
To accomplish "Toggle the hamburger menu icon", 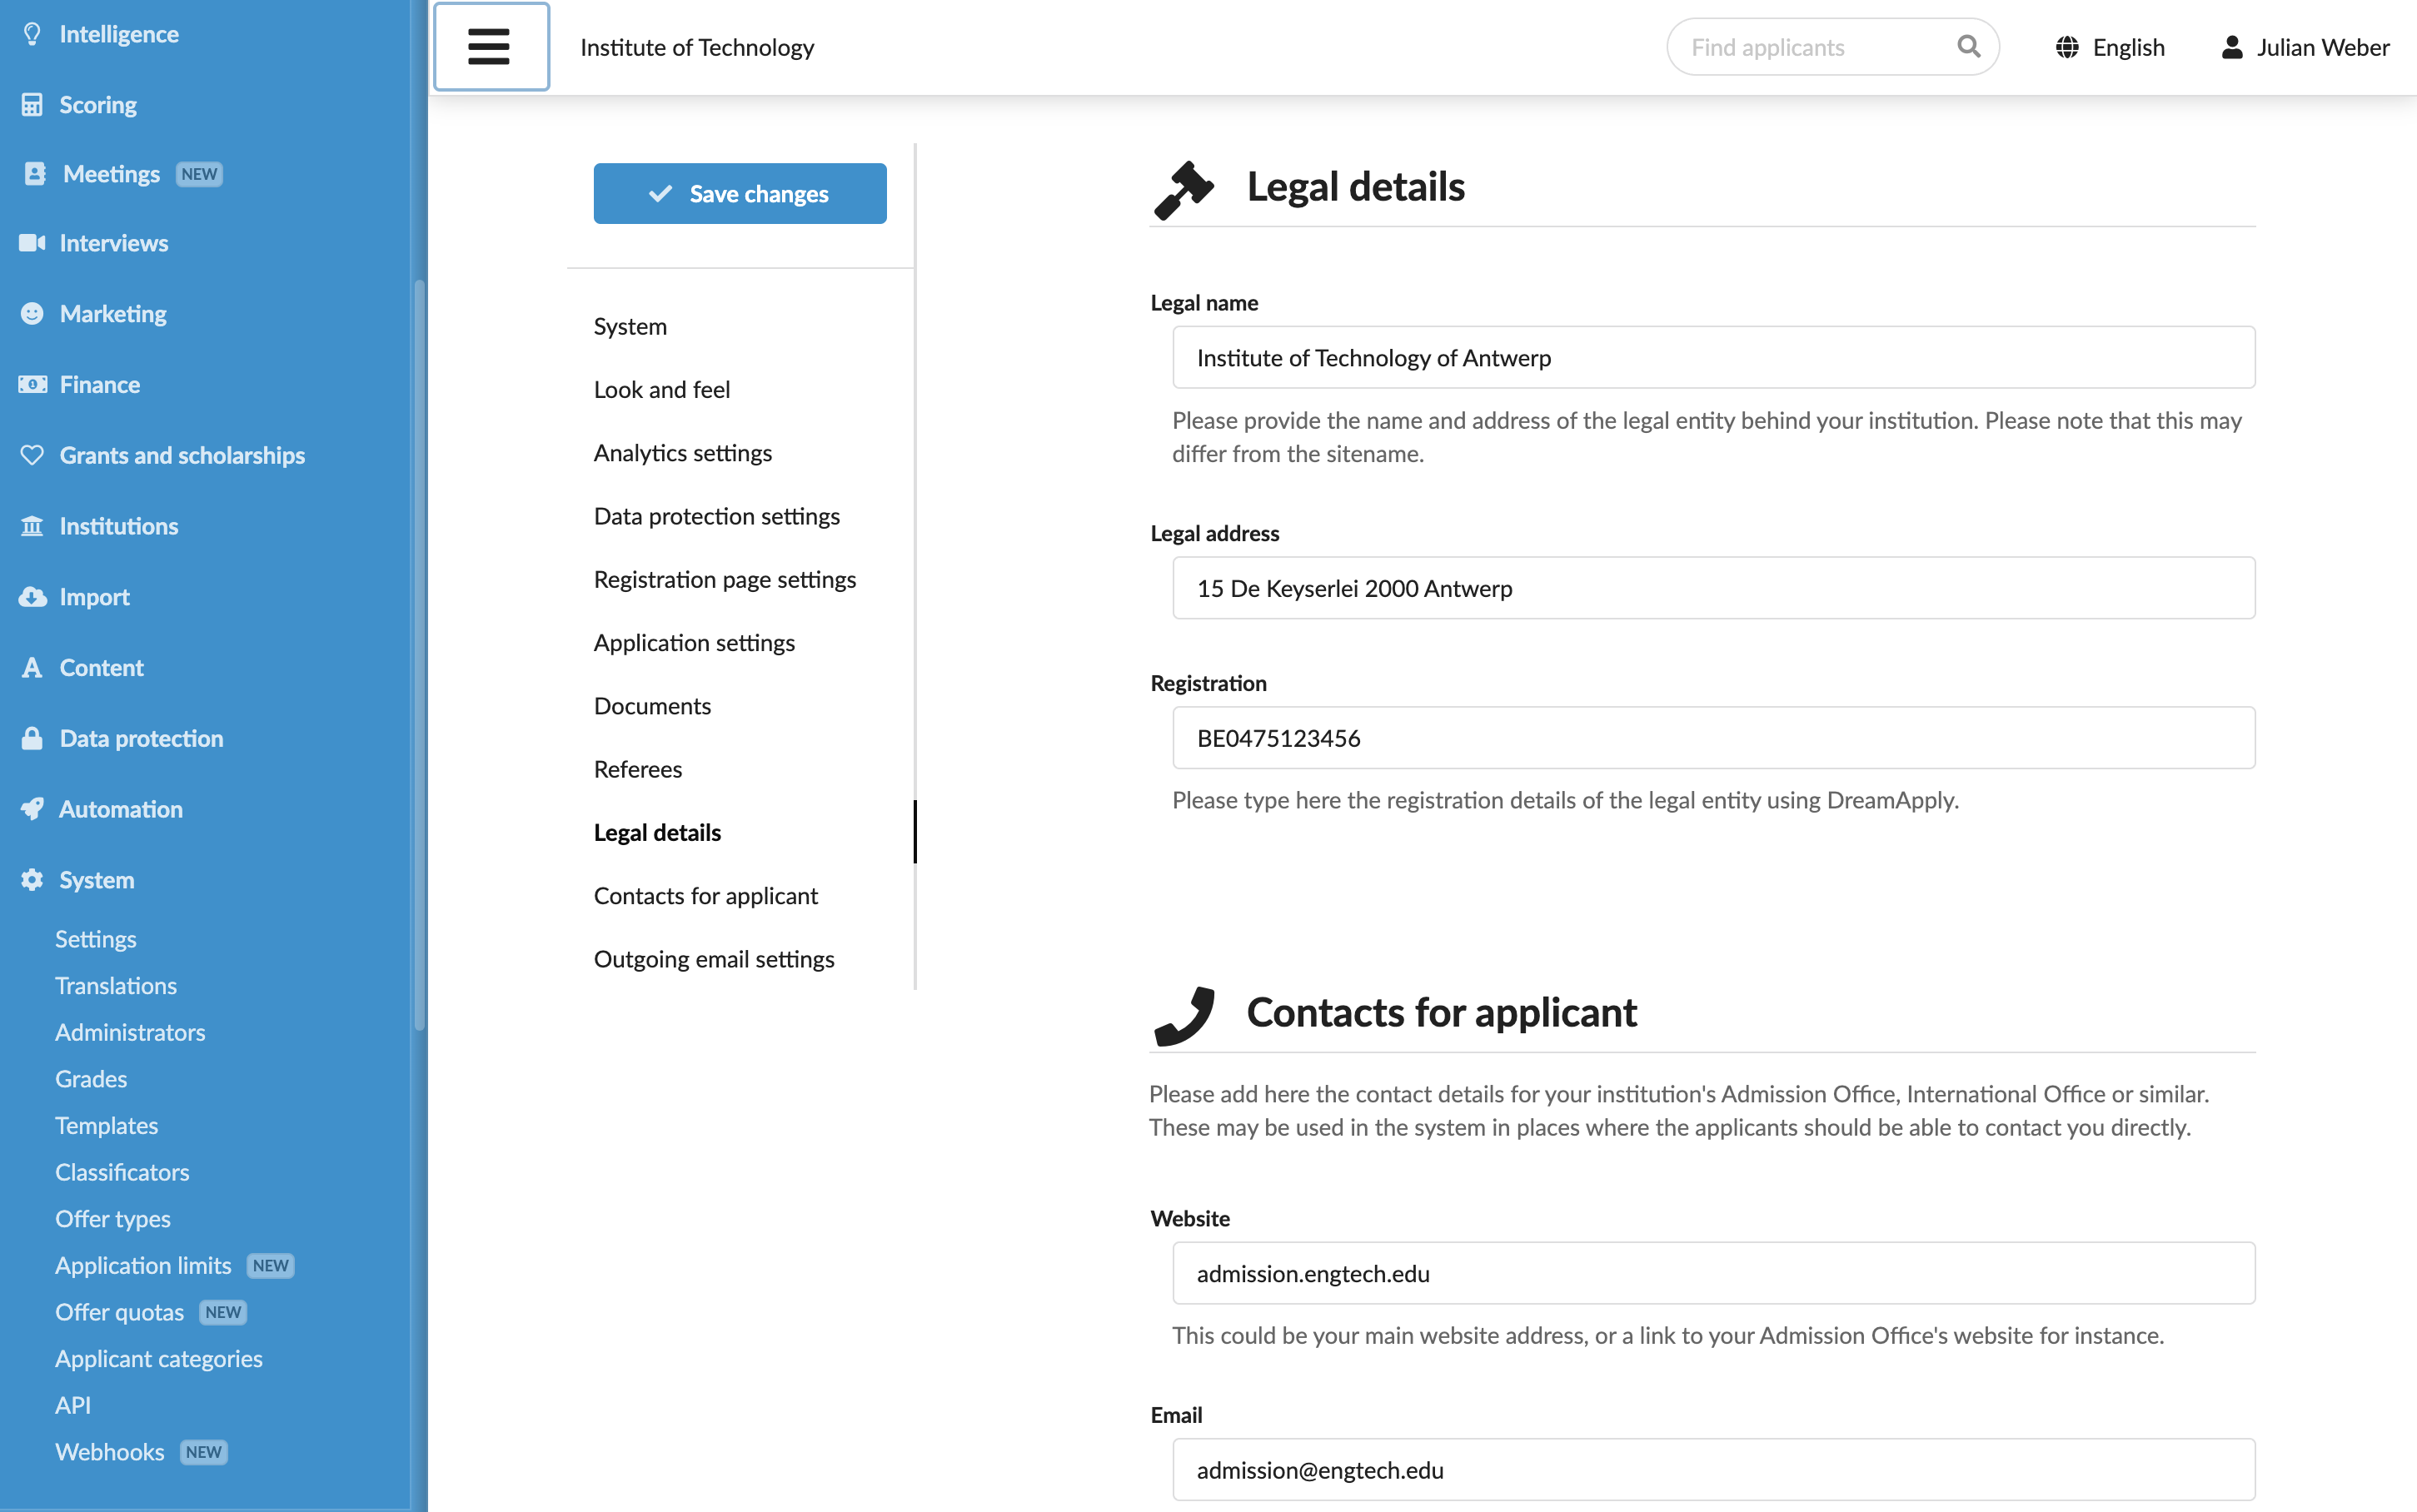I will point(490,47).
